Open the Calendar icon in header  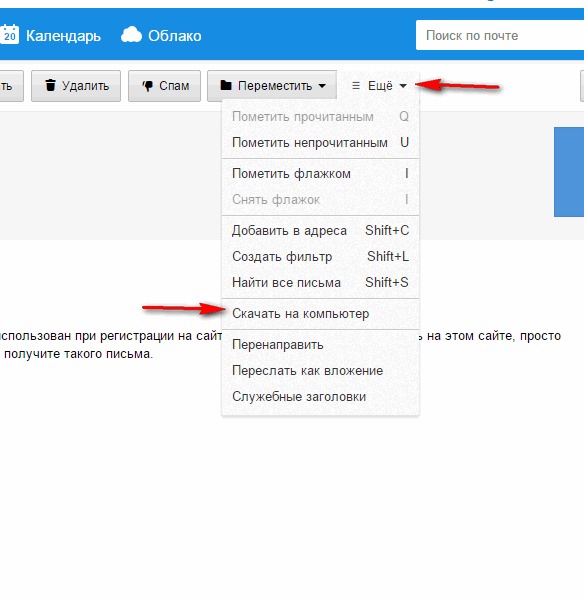[9, 35]
